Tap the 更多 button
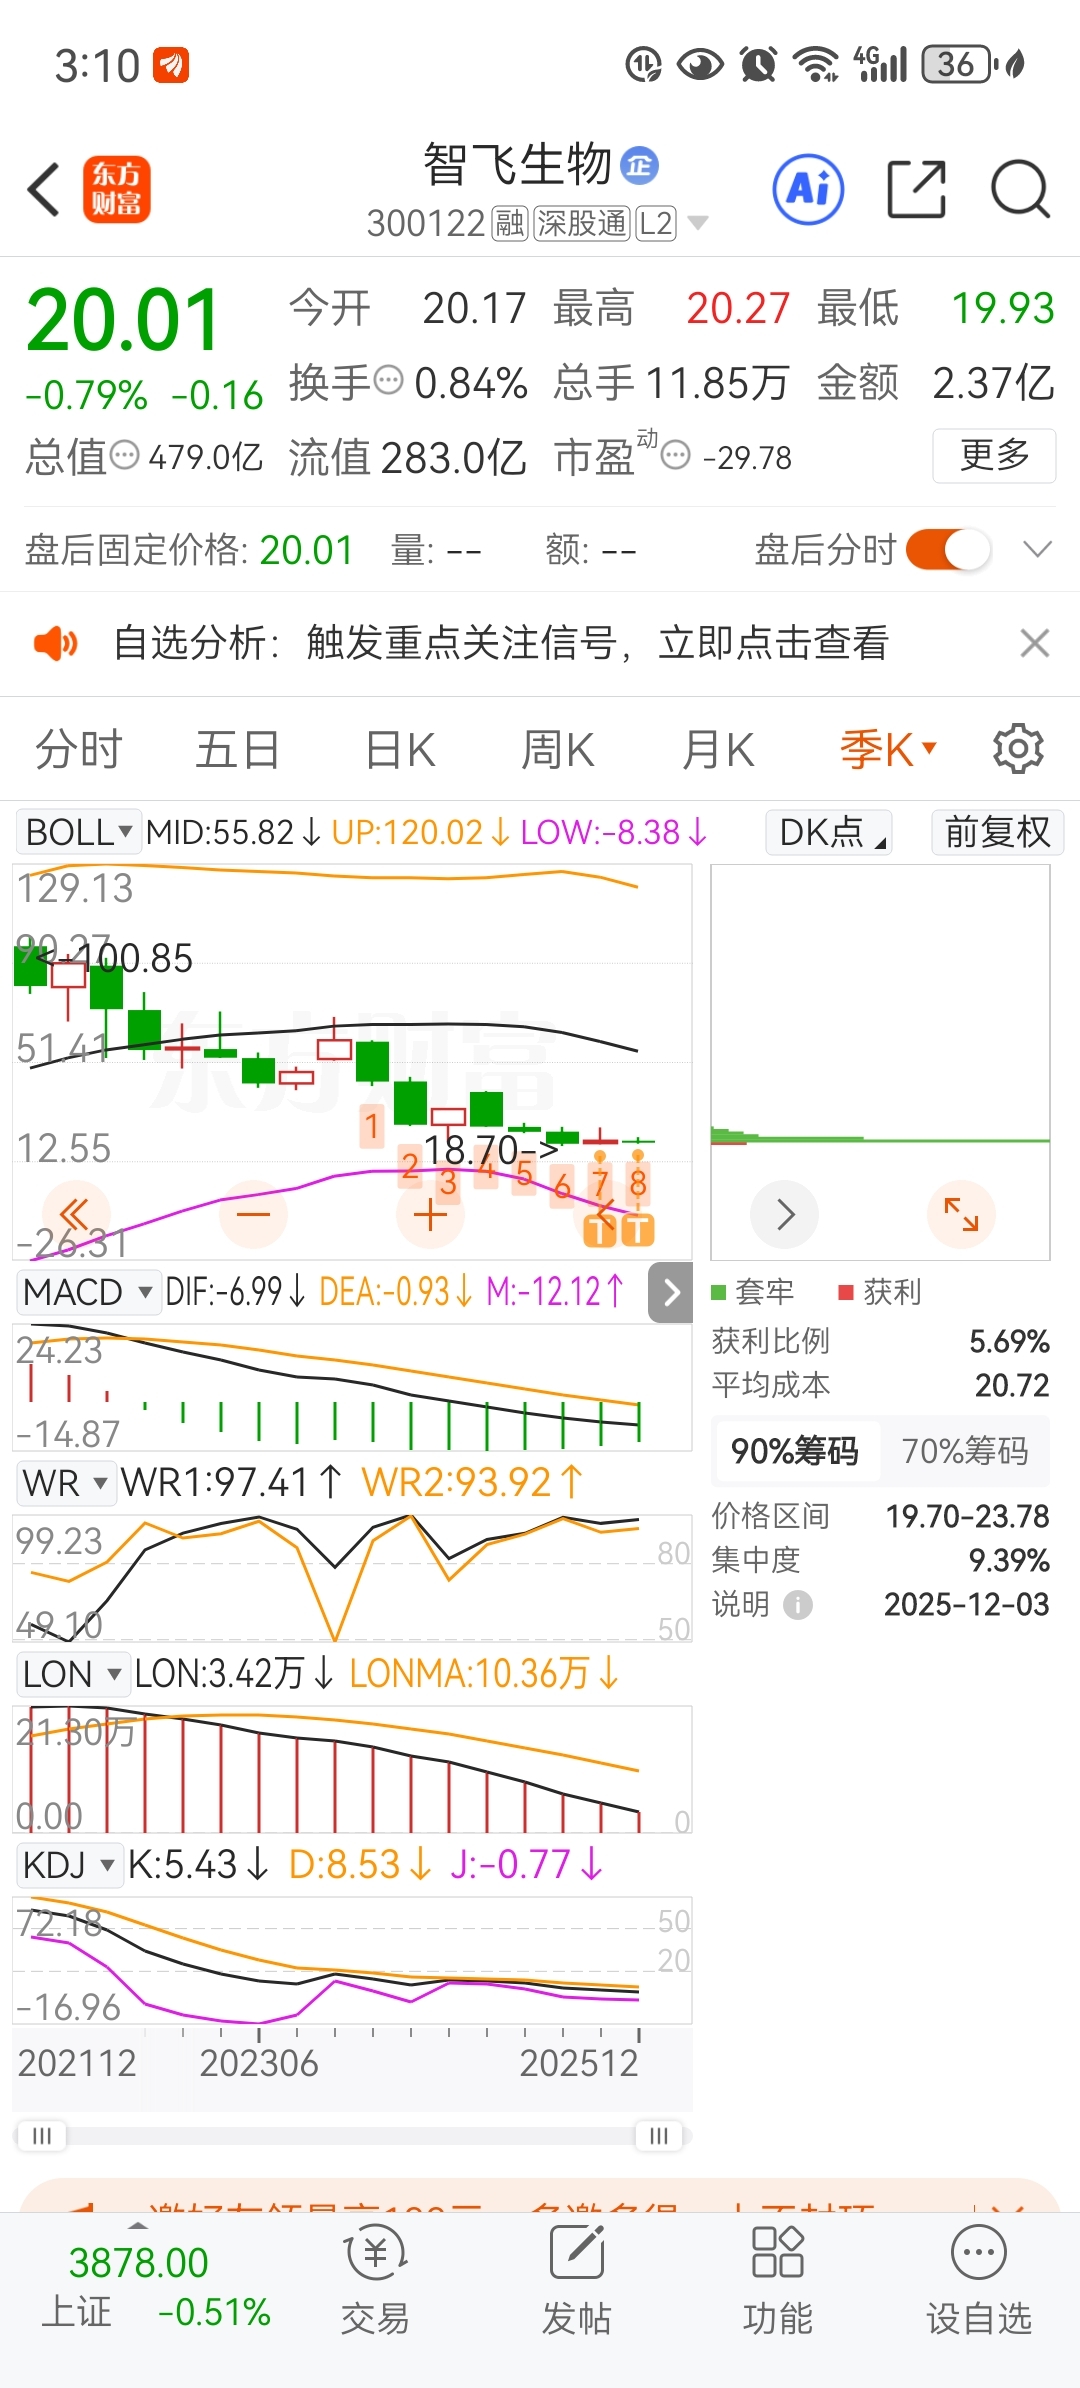 point(994,456)
